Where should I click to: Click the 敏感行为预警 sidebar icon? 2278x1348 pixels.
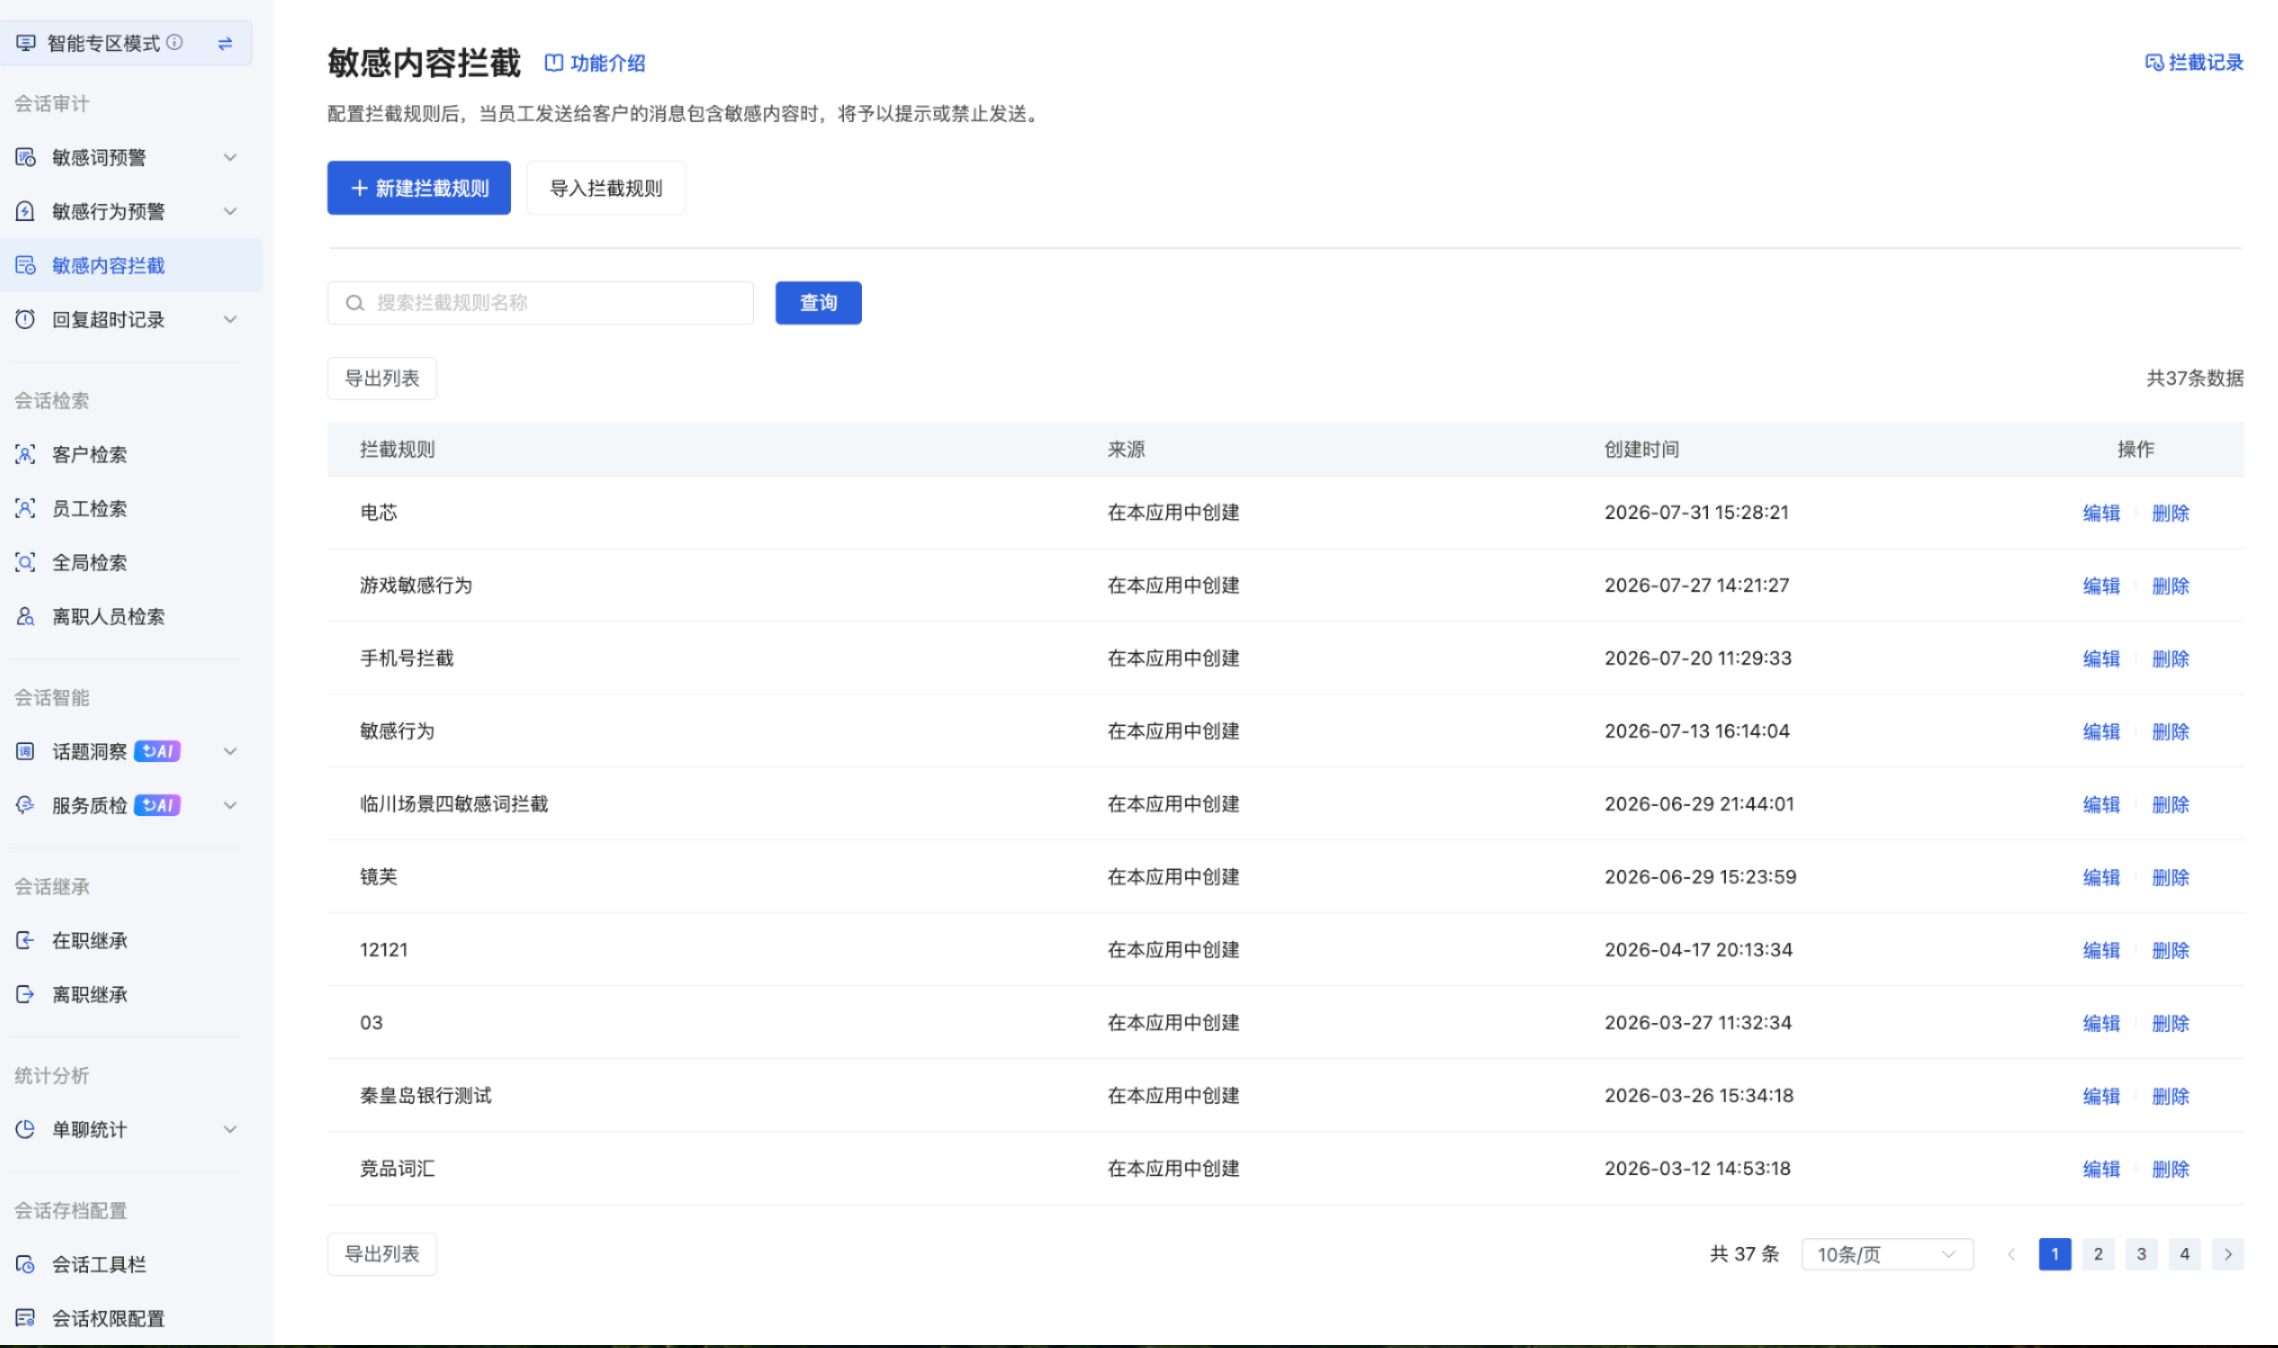(x=25, y=211)
